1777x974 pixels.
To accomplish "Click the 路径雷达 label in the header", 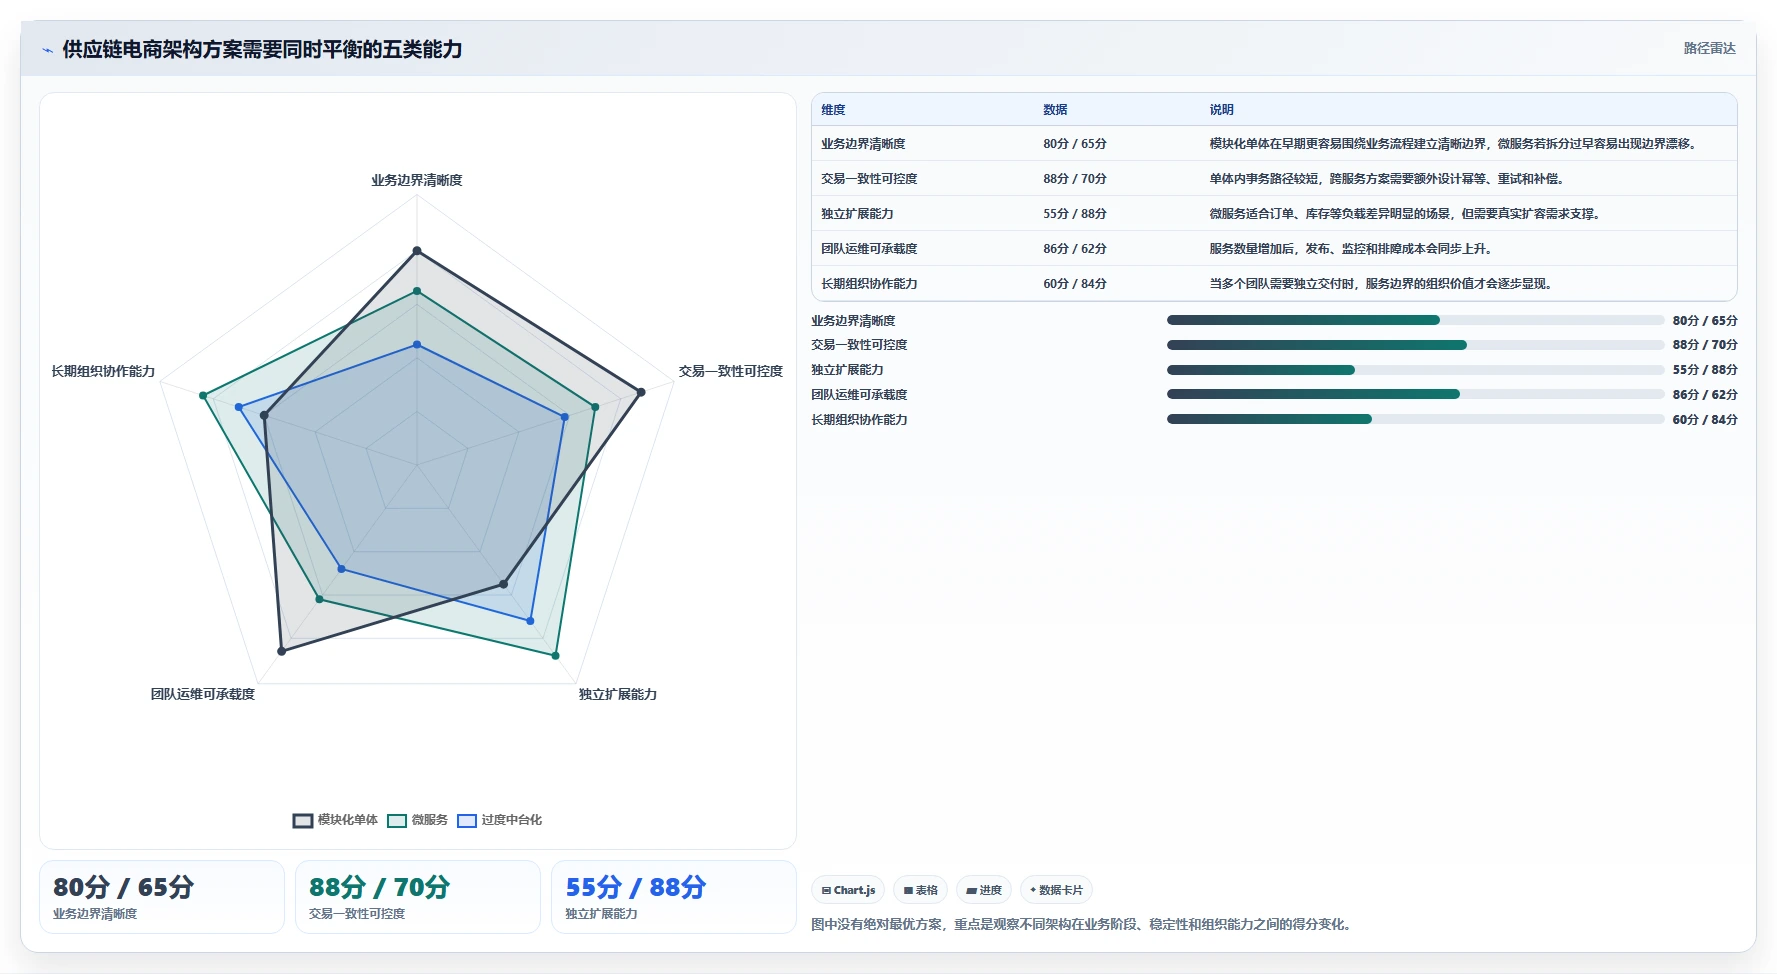I will (1709, 48).
